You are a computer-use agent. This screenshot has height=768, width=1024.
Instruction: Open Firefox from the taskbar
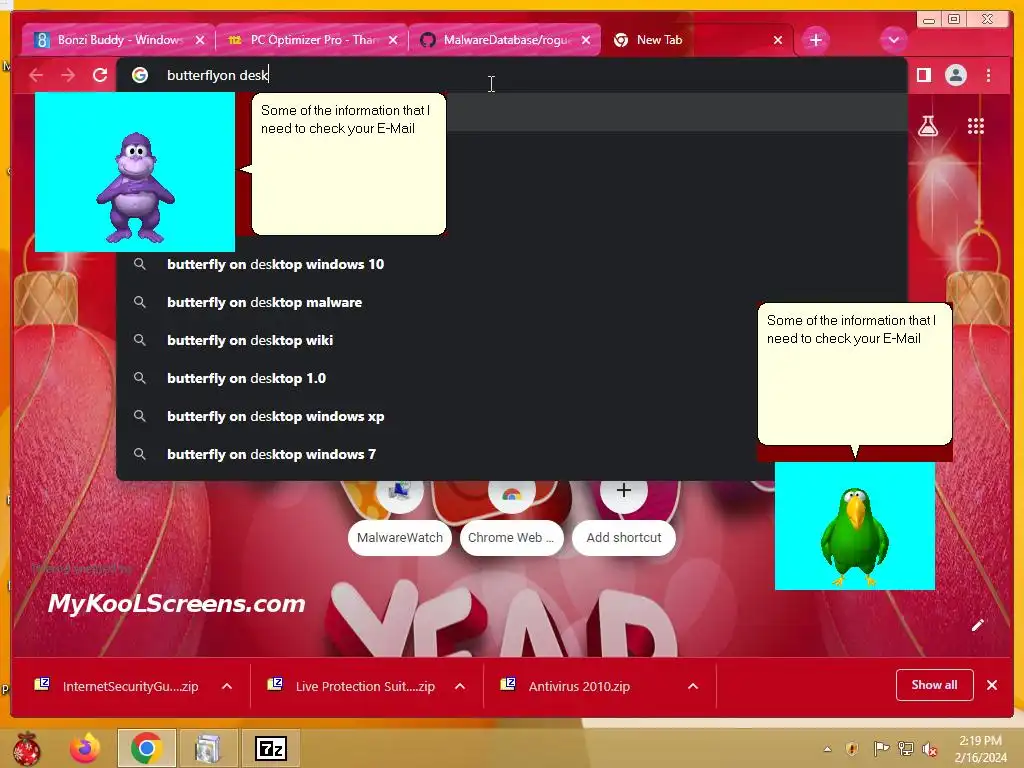click(x=86, y=748)
